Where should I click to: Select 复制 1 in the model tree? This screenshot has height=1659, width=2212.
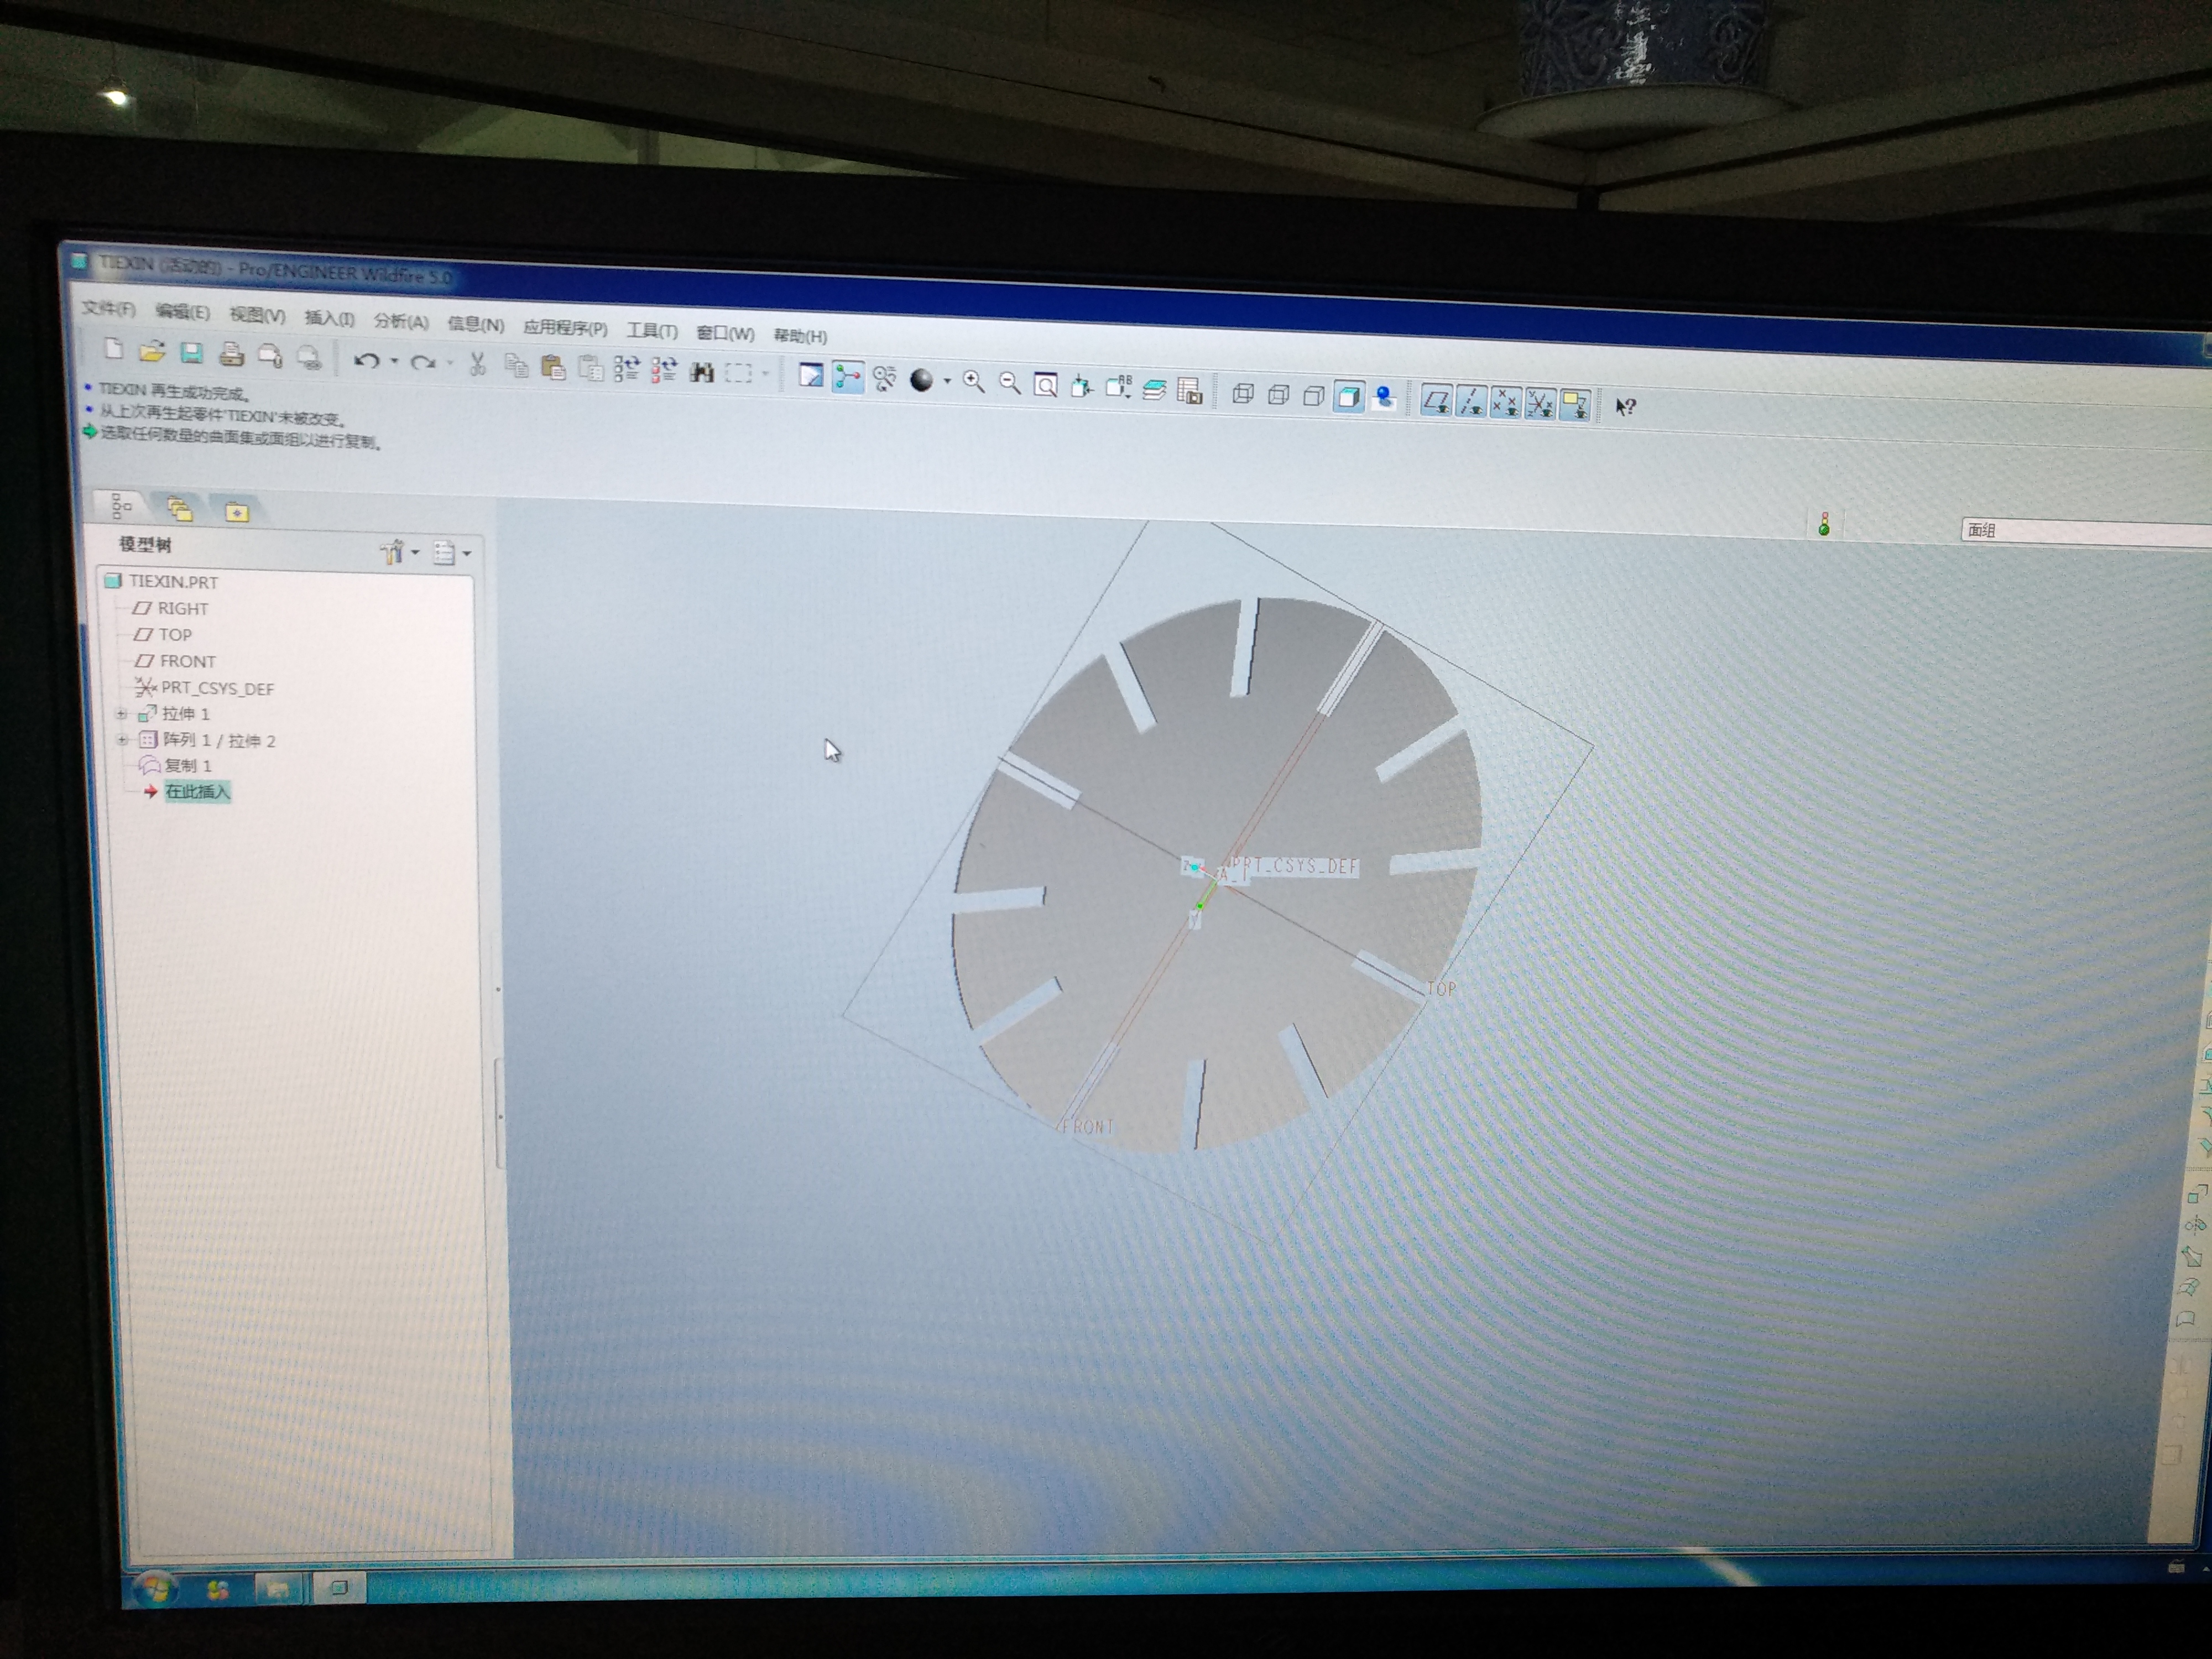187,766
